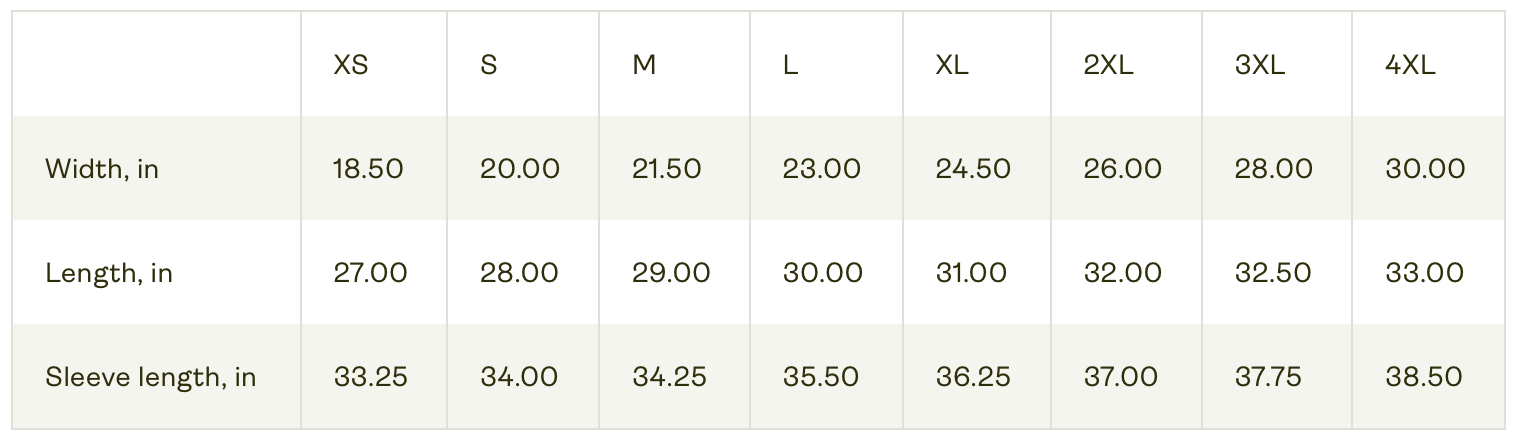Viewport: 1516px width, 440px height.
Task: Select the 34.00 sleeve length for S
Action: 519,377
